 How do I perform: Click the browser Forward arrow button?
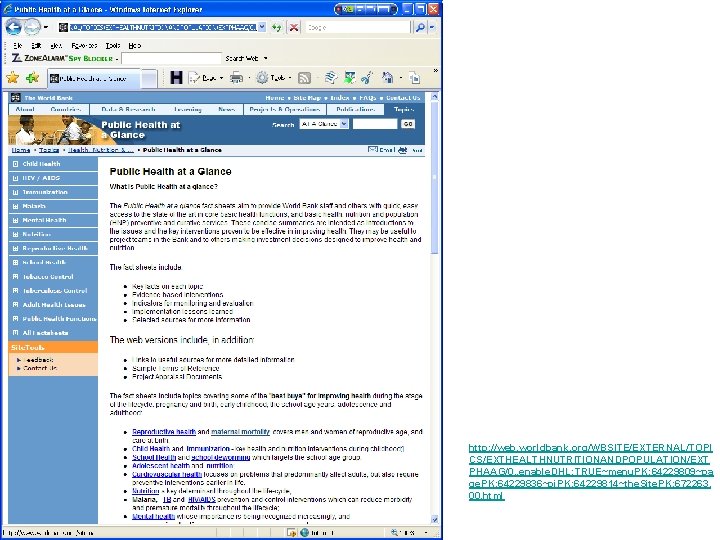click(x=32, y=27)
